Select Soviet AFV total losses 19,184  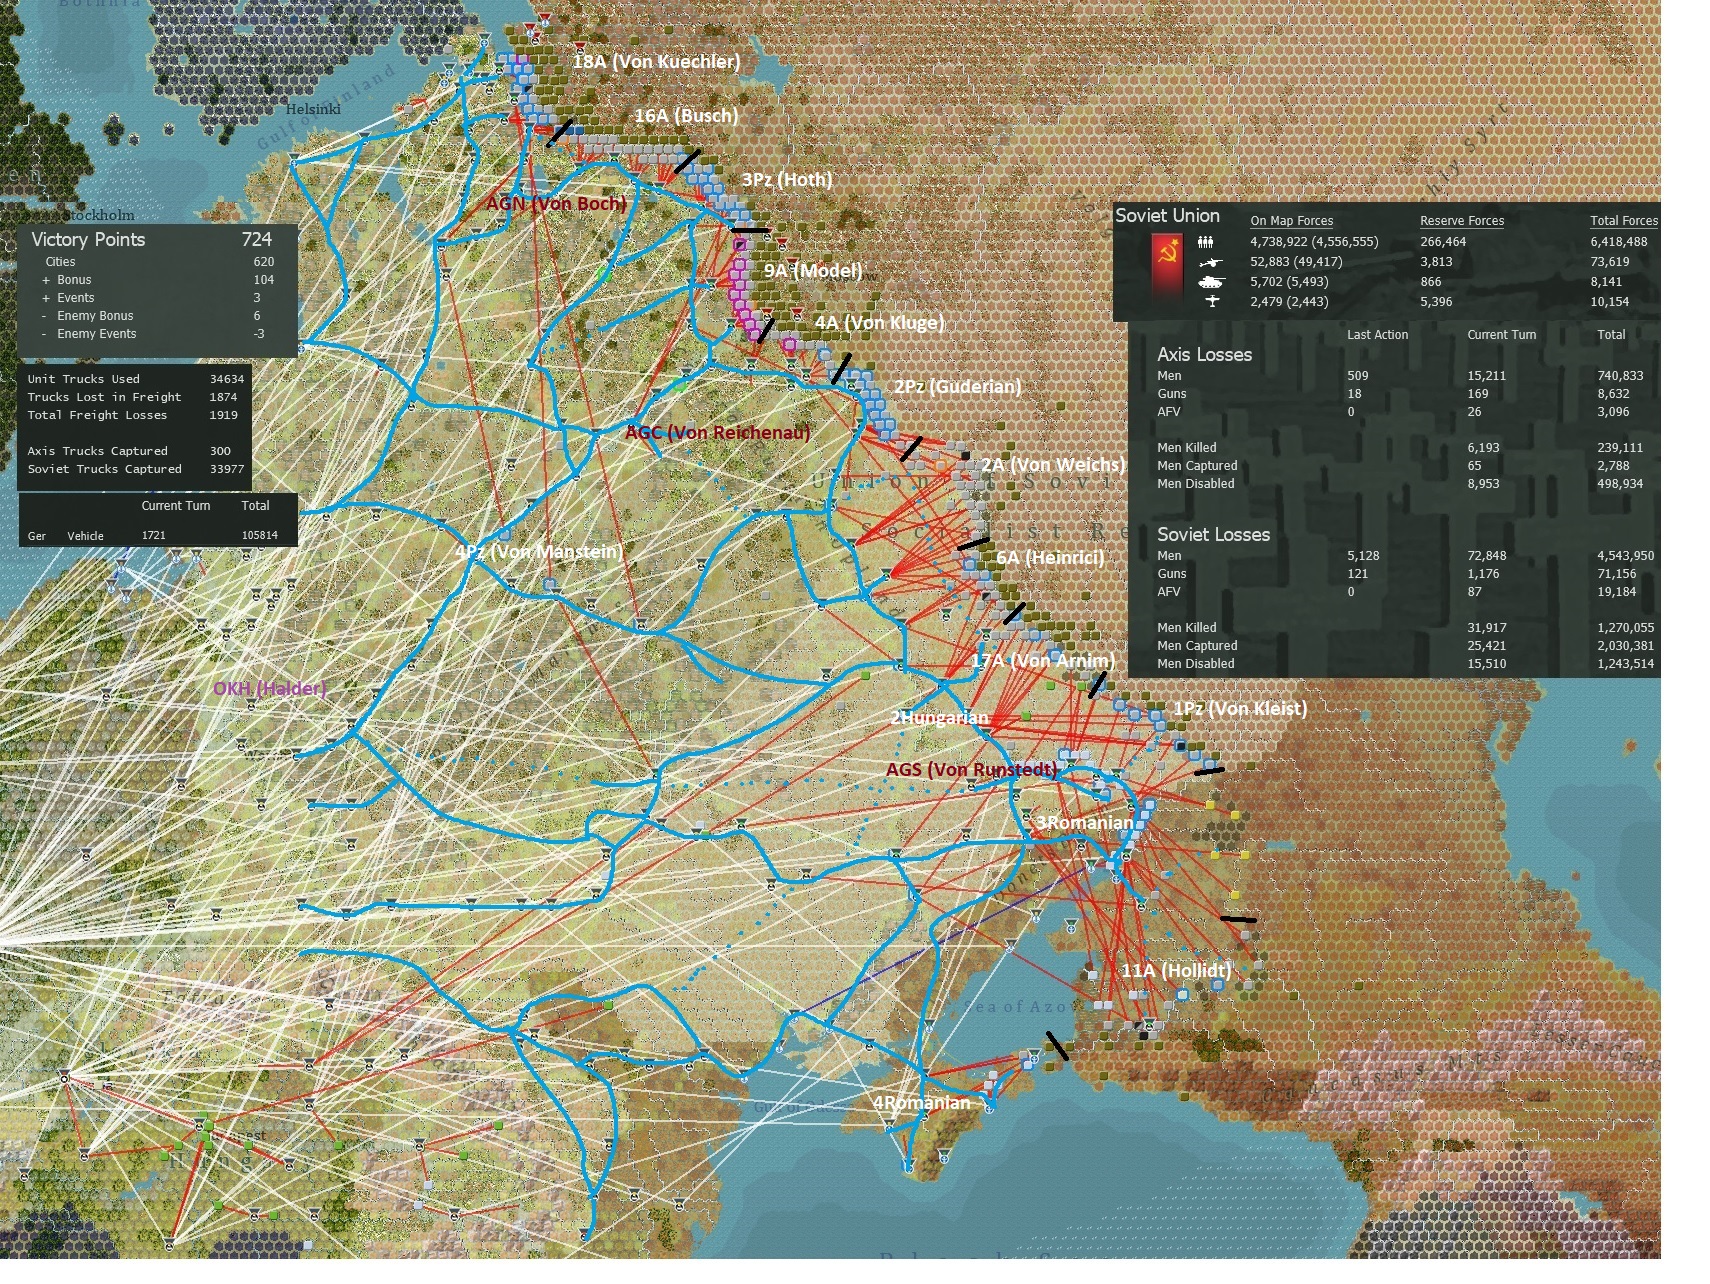coord(1617,592)
